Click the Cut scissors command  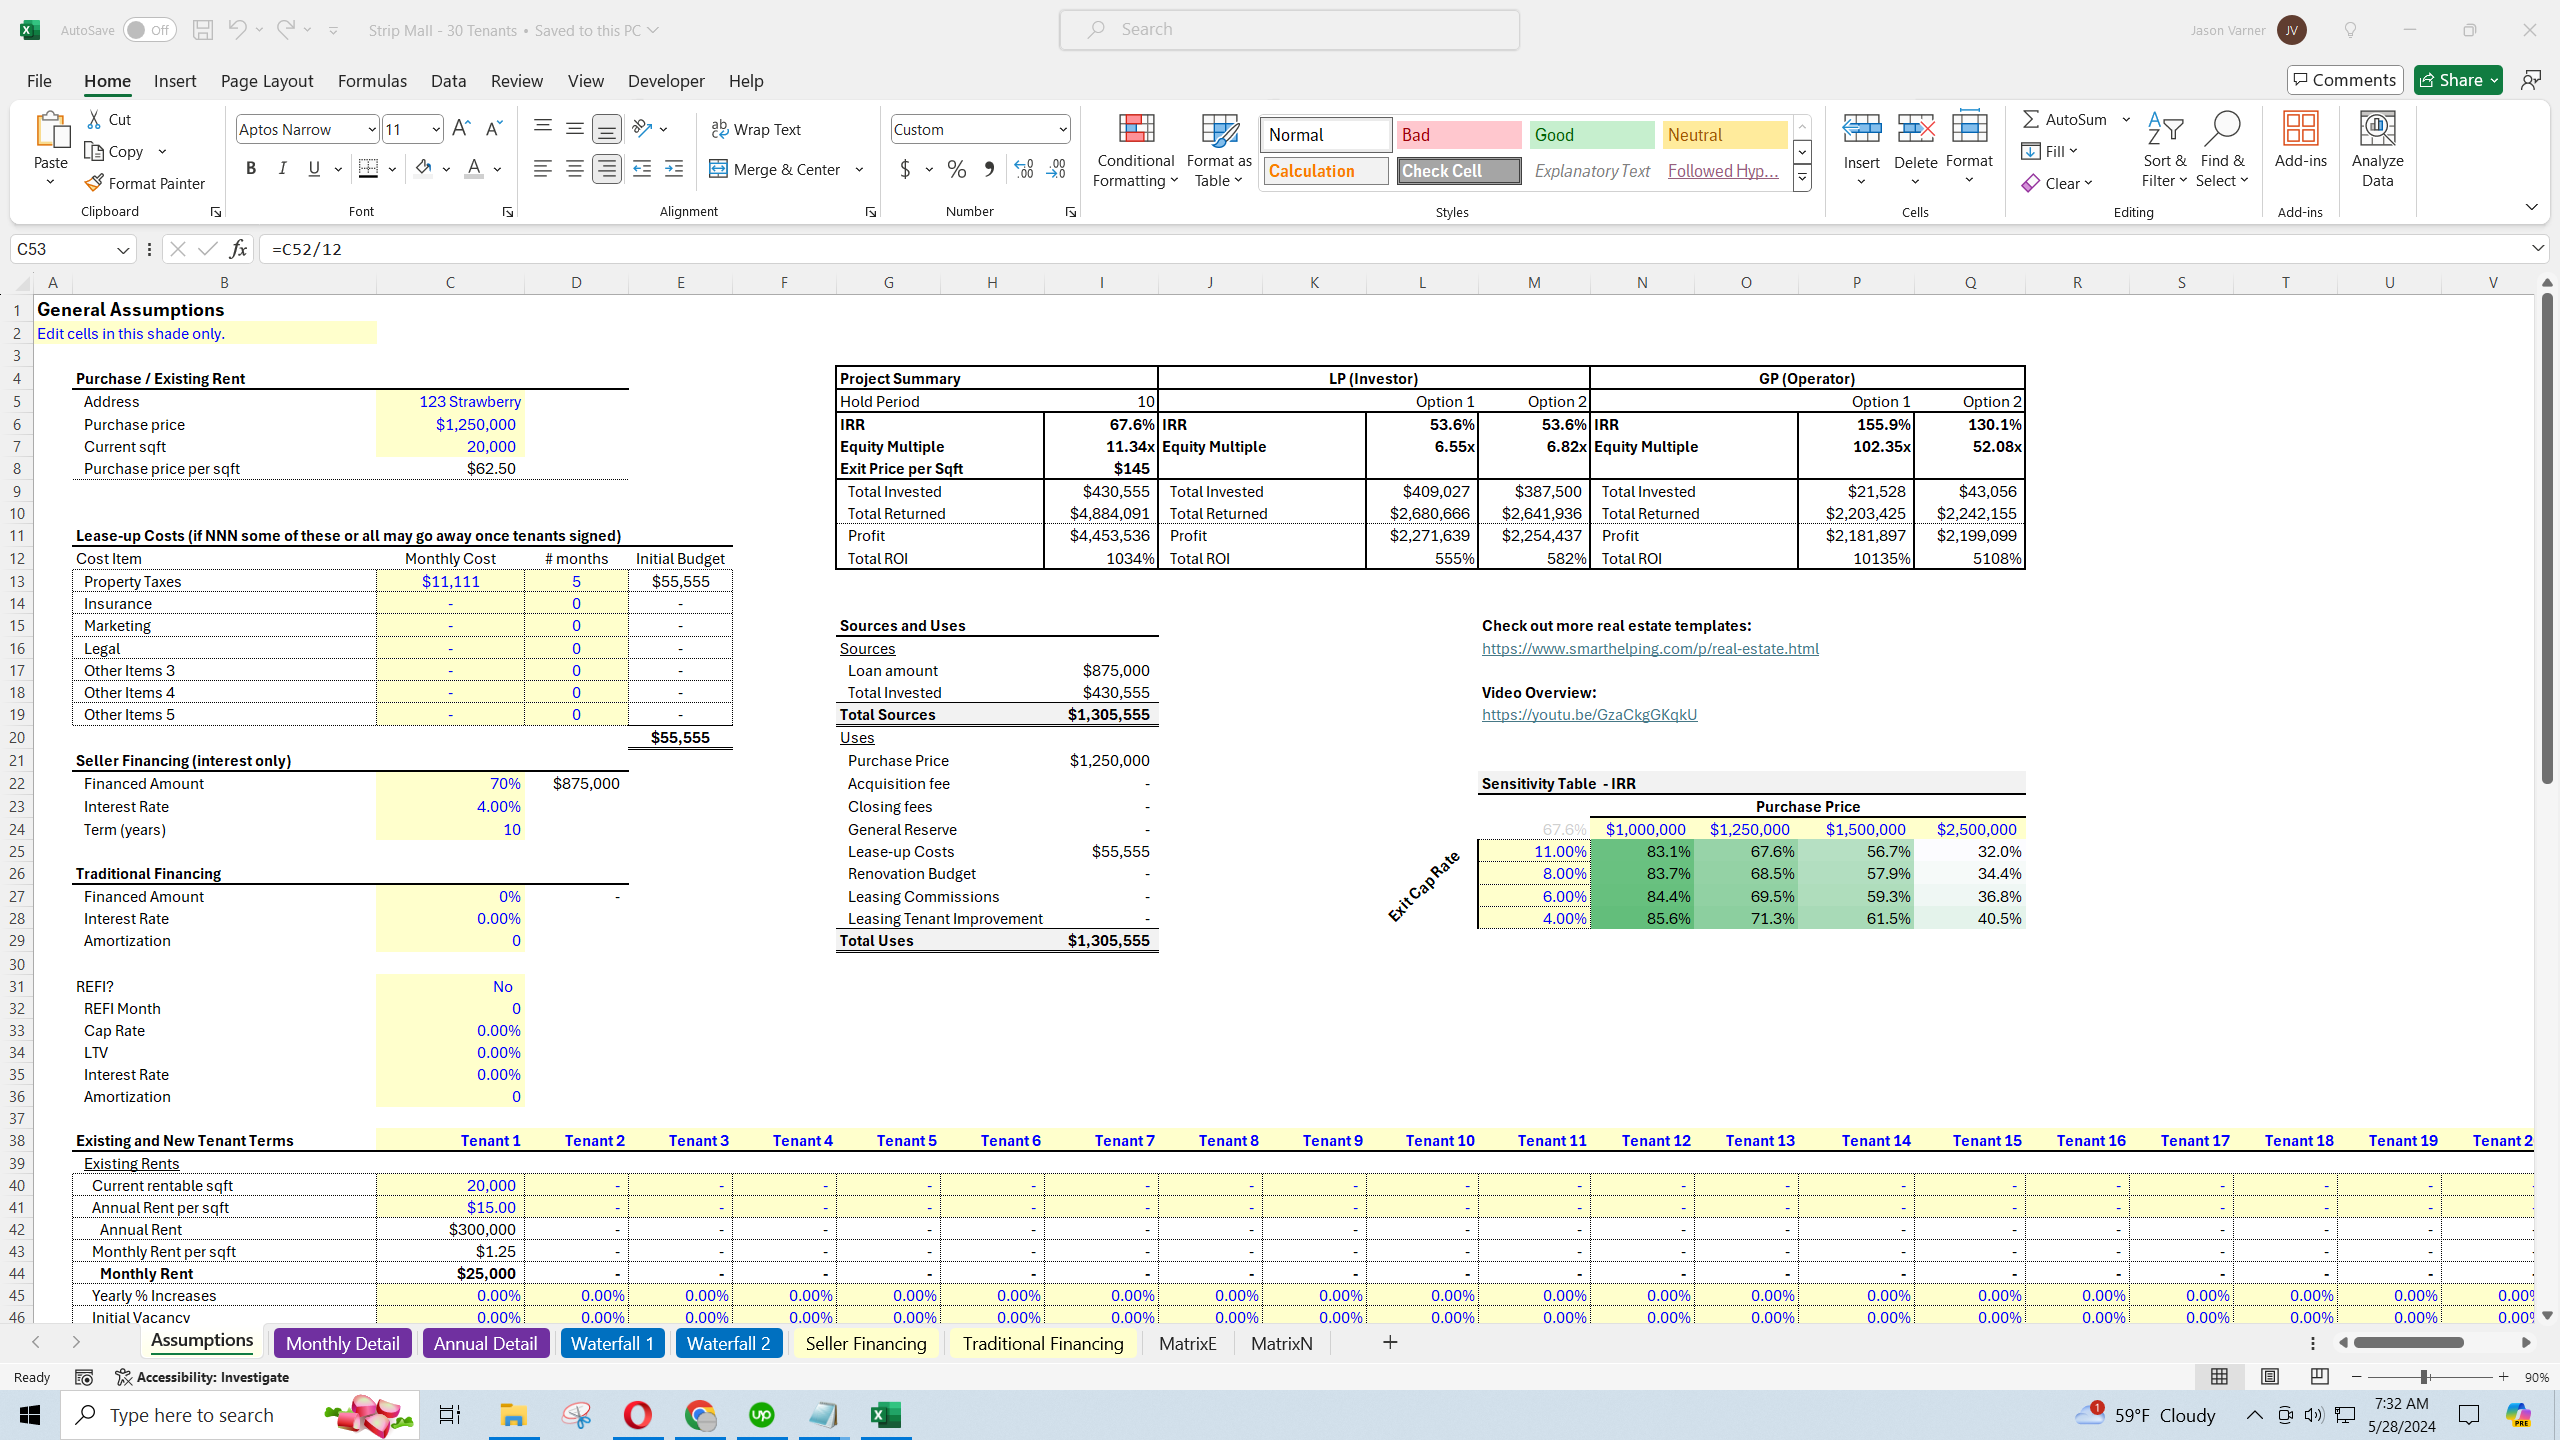point(109,119)
